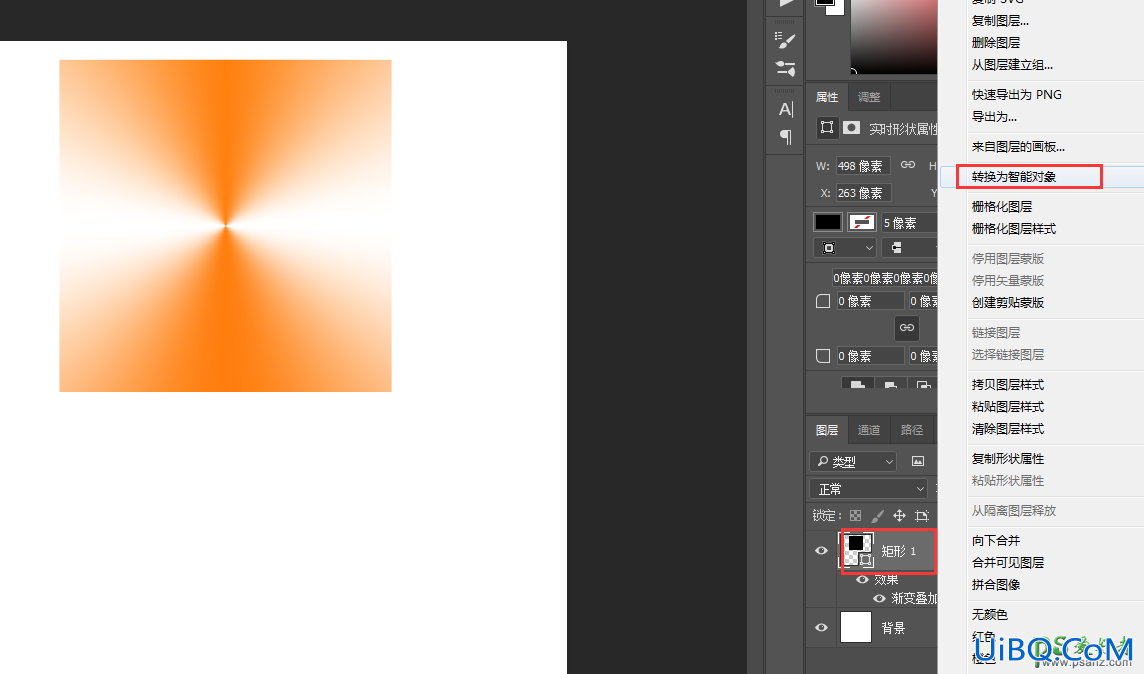Viewport: 1144px width, 674px height.
Task: Switch to the 属性 tab
Action: pyautogui.click(x=827, y=97)
